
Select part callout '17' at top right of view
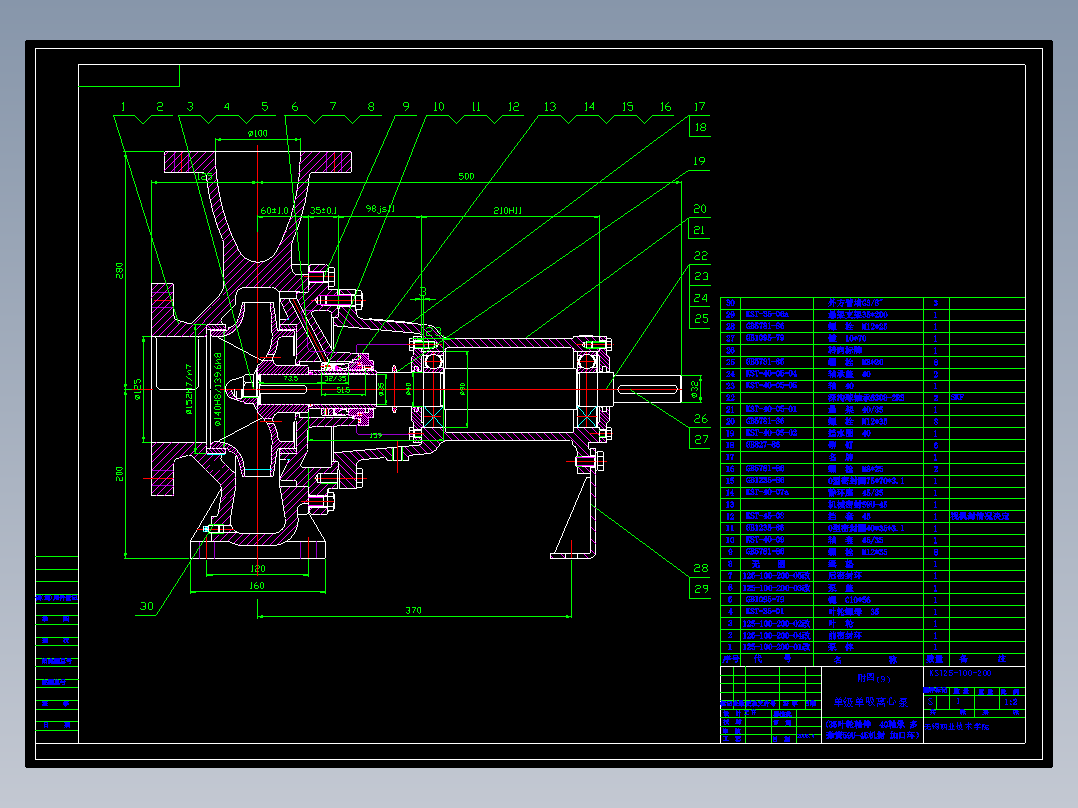[699, 107]
